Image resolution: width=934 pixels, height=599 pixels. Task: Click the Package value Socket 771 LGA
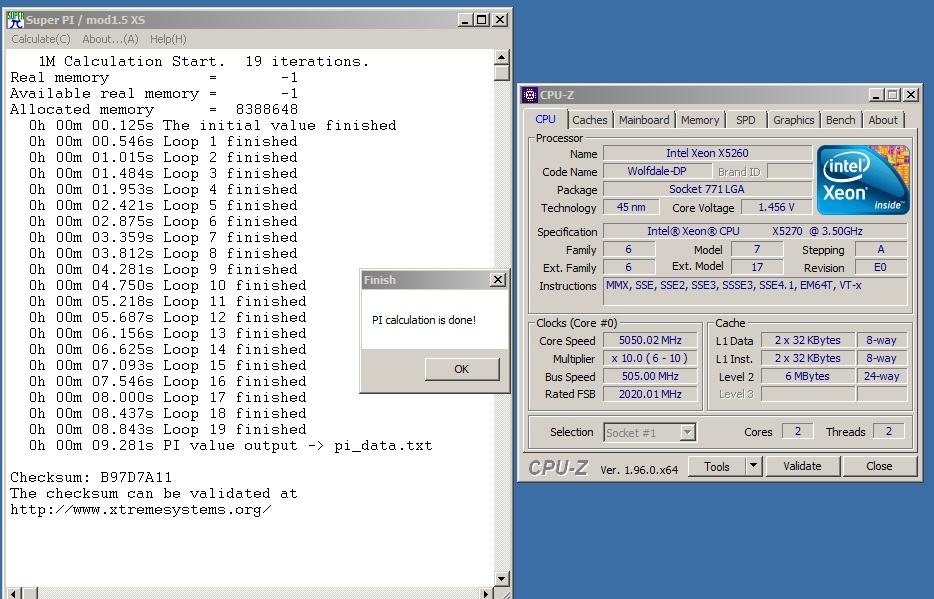coord(707,189)
